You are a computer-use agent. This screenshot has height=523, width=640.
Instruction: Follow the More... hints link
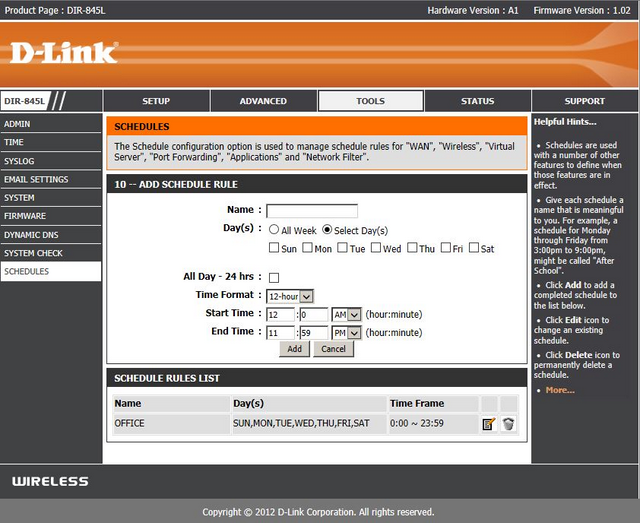pos(560,390)
